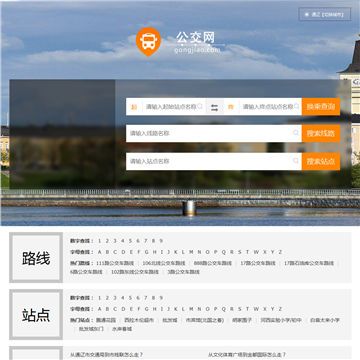The image size is (360, 360).
Task: Click the 搜索线路 button
Action: pyautogui.click(x=321, y=133)
